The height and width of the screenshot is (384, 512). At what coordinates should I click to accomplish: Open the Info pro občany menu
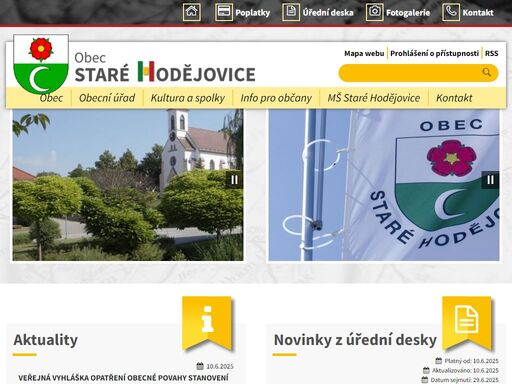click(276, 98)
